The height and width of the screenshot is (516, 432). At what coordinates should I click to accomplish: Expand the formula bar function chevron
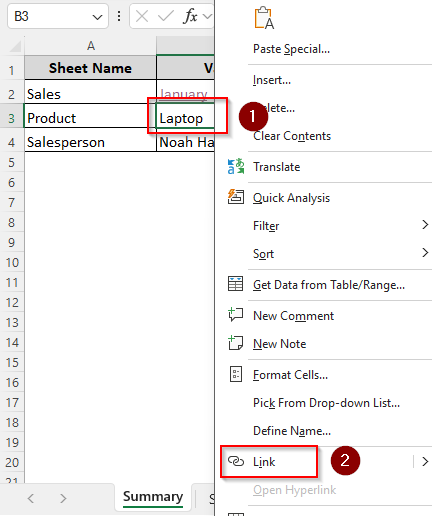click(207, 16)
